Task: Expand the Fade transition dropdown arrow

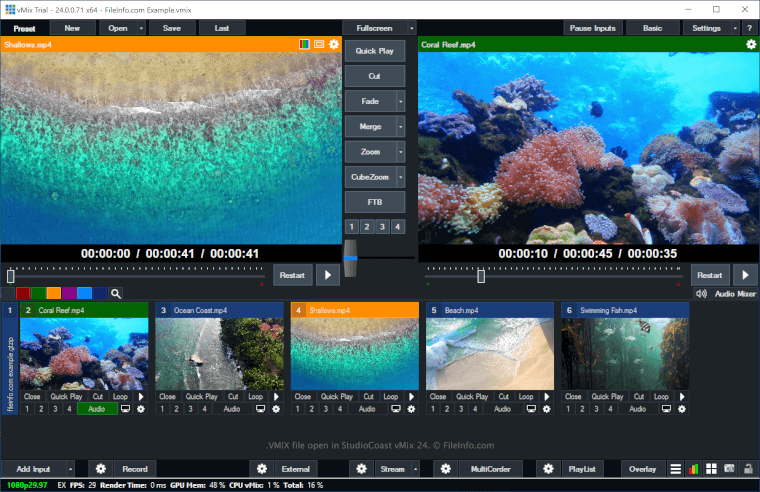Action: coord(400,101)
